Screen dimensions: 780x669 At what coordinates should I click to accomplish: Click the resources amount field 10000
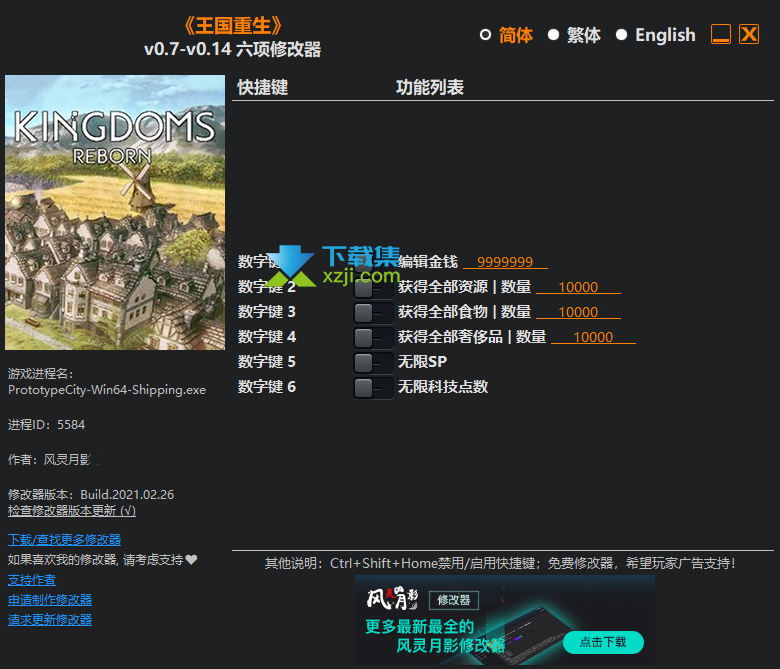coord(578,287)
